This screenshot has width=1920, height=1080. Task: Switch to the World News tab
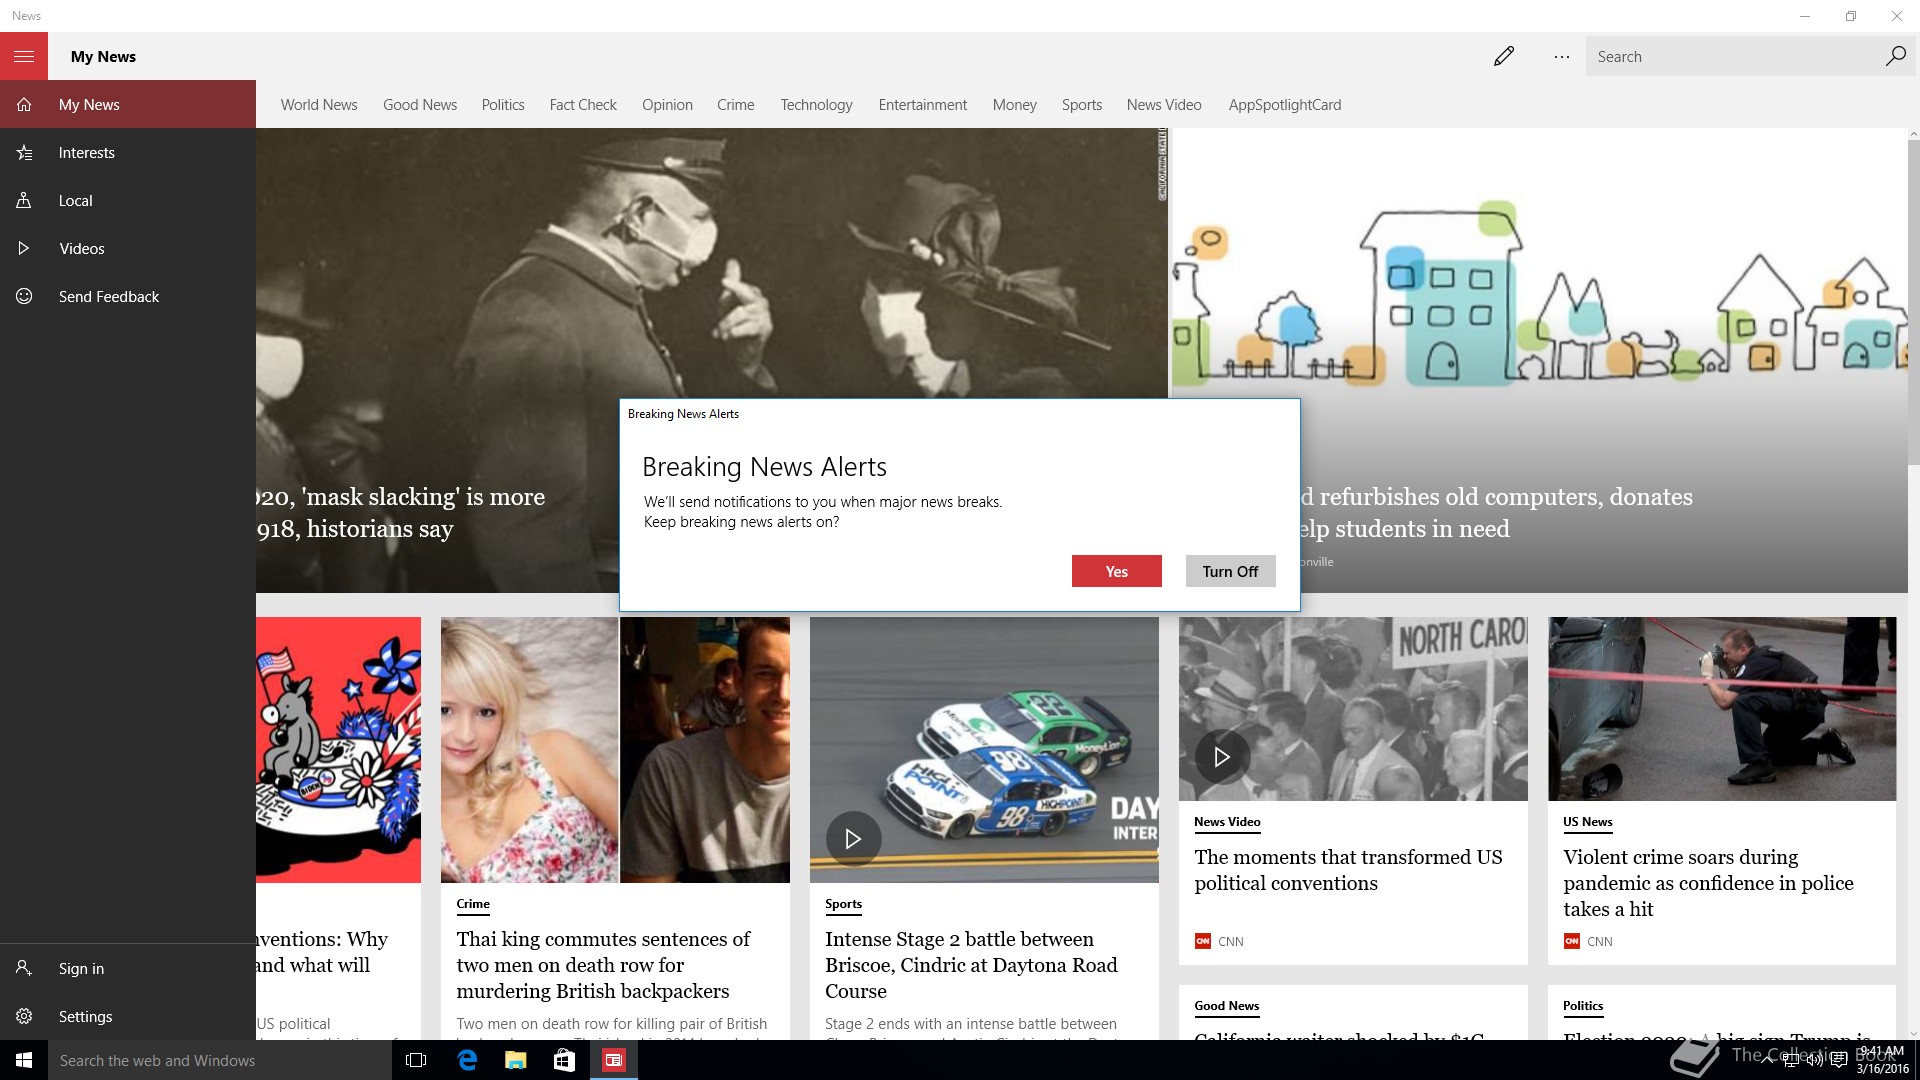click(319, 105)
